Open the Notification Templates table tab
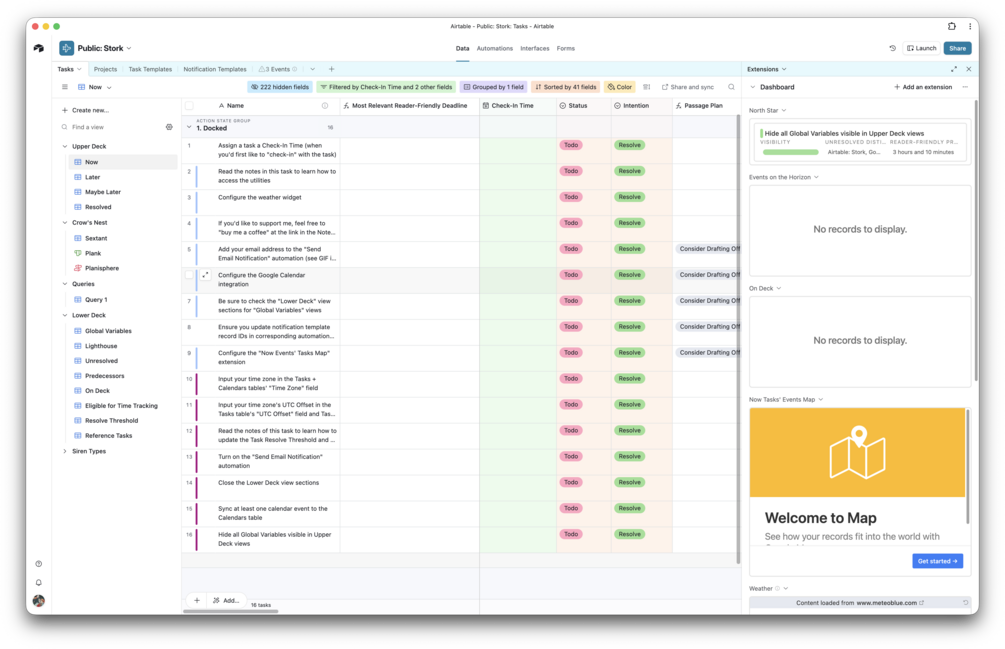 click(215, 69)
